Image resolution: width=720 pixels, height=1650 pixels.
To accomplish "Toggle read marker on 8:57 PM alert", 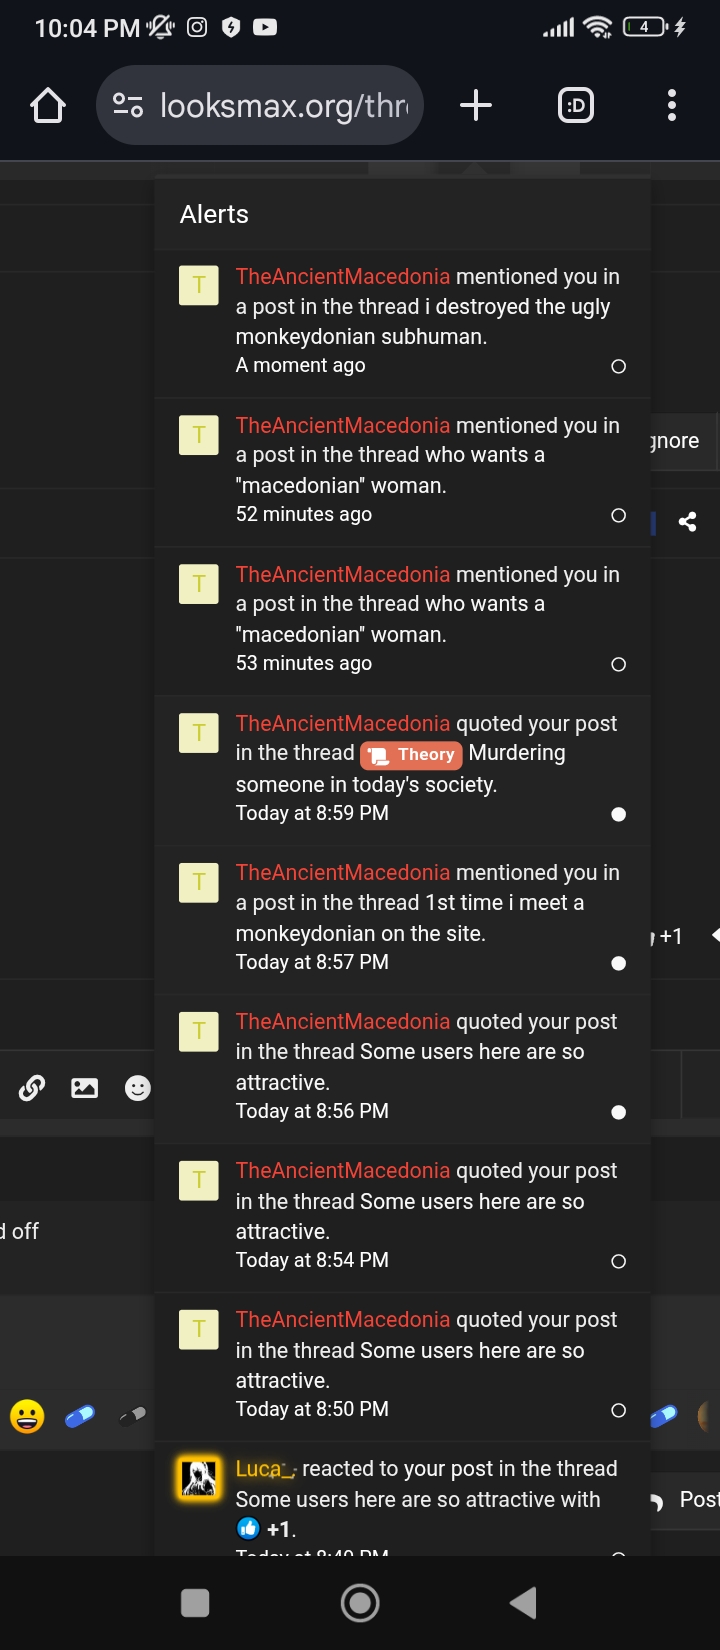I will coord(619,963).
